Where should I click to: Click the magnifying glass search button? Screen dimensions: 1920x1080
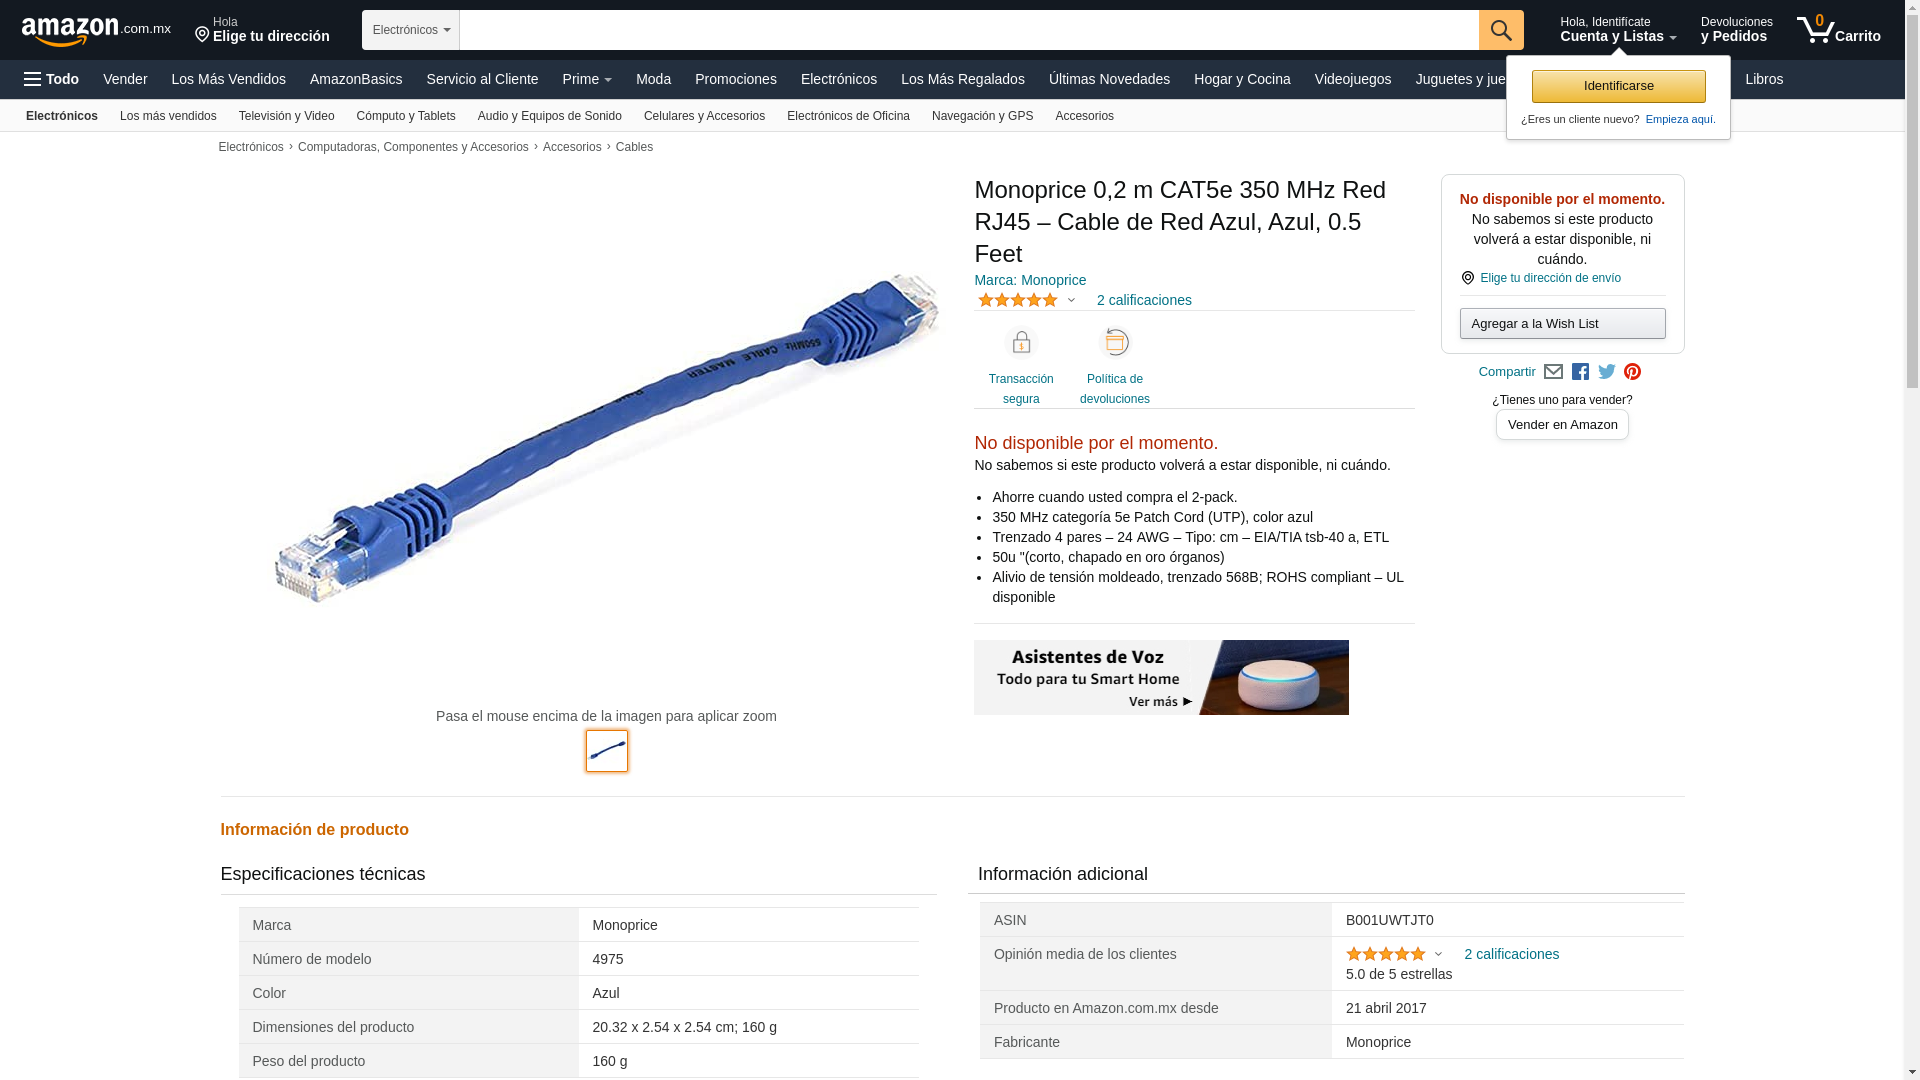(1501, 30)
